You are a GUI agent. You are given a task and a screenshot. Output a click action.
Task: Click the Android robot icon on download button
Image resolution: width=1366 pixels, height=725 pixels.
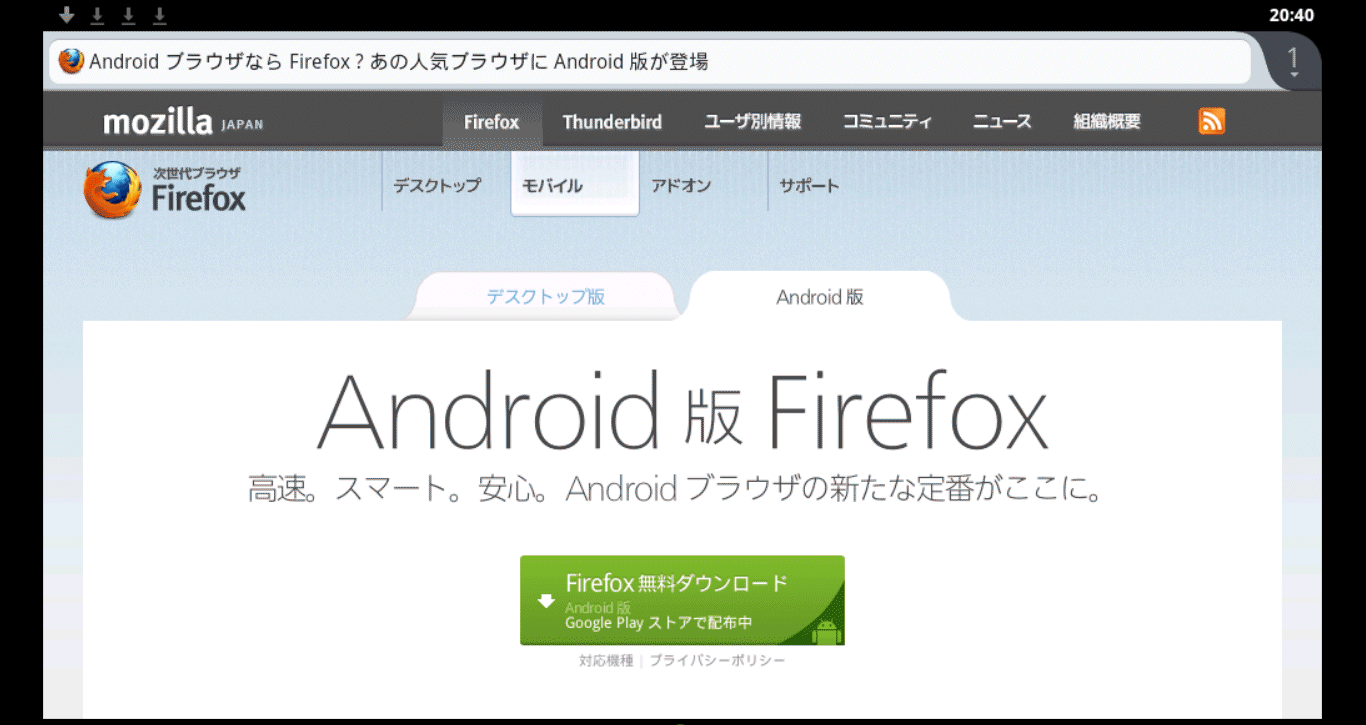[x=826, y=631]
